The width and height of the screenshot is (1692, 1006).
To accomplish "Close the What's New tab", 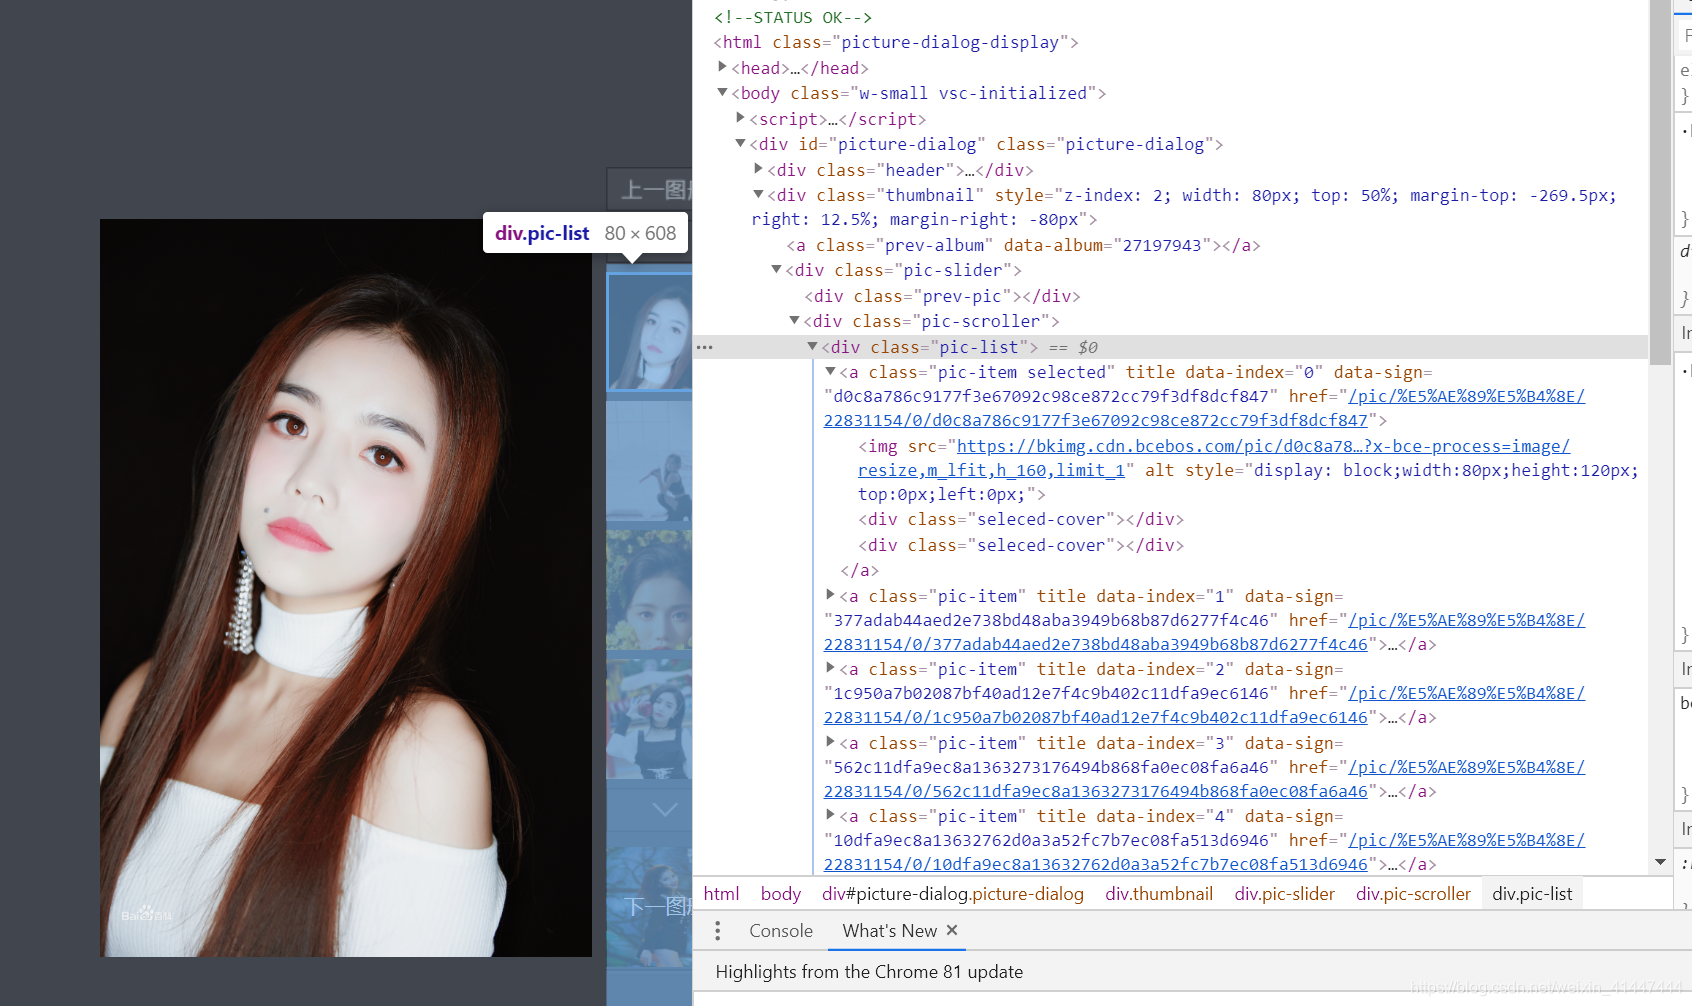I will pos(952,930).
